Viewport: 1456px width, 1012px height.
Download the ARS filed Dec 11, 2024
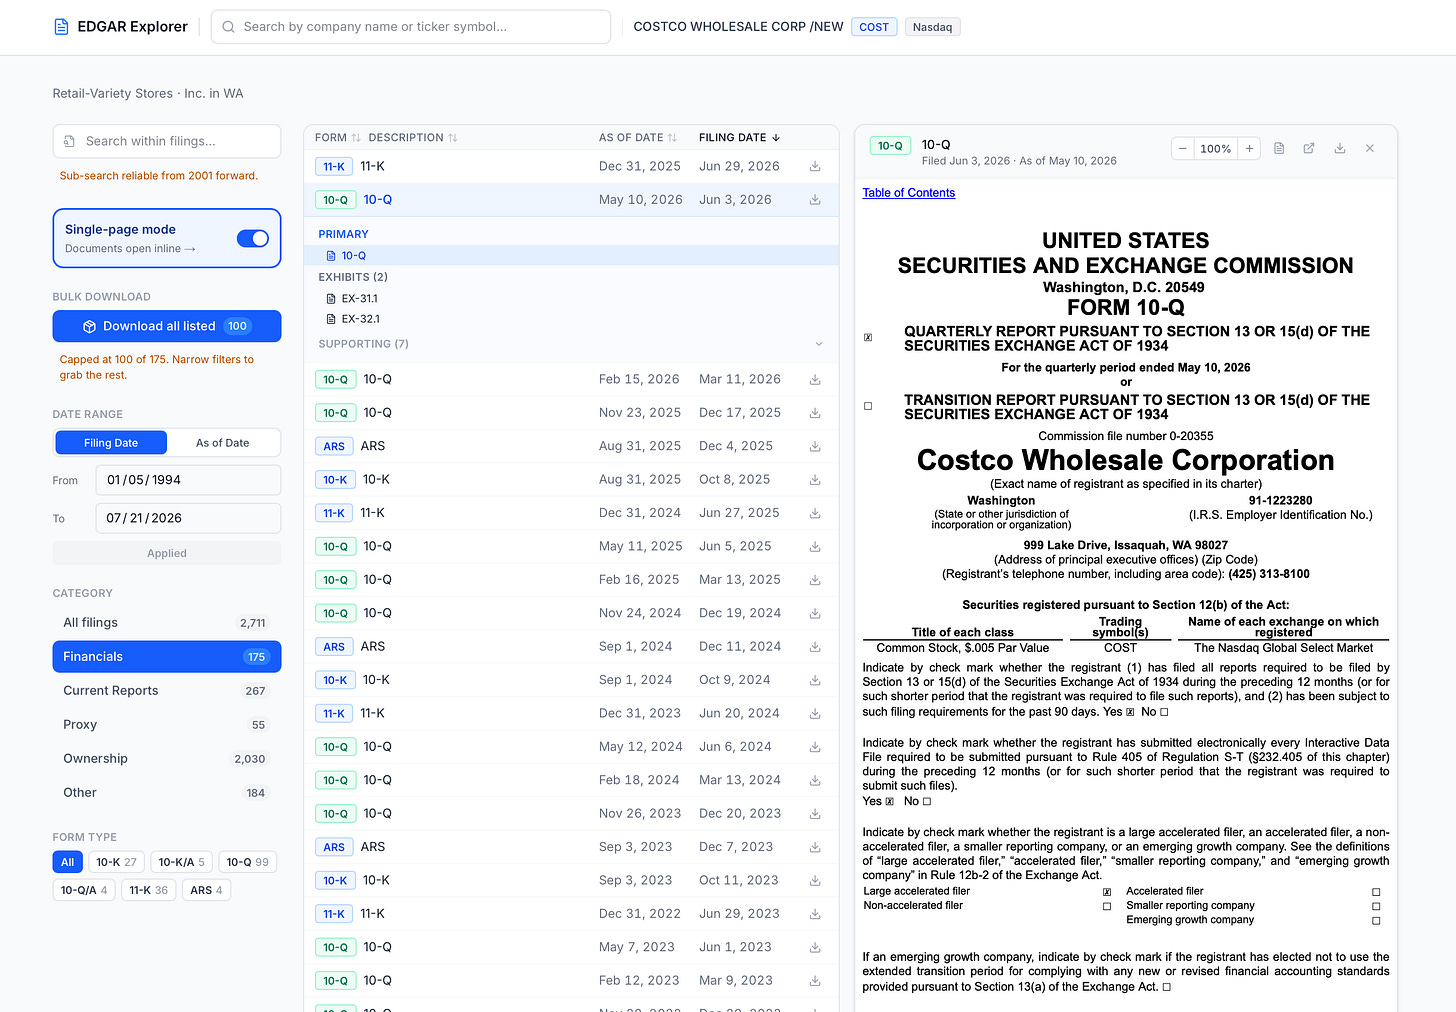tap(815, 647)
